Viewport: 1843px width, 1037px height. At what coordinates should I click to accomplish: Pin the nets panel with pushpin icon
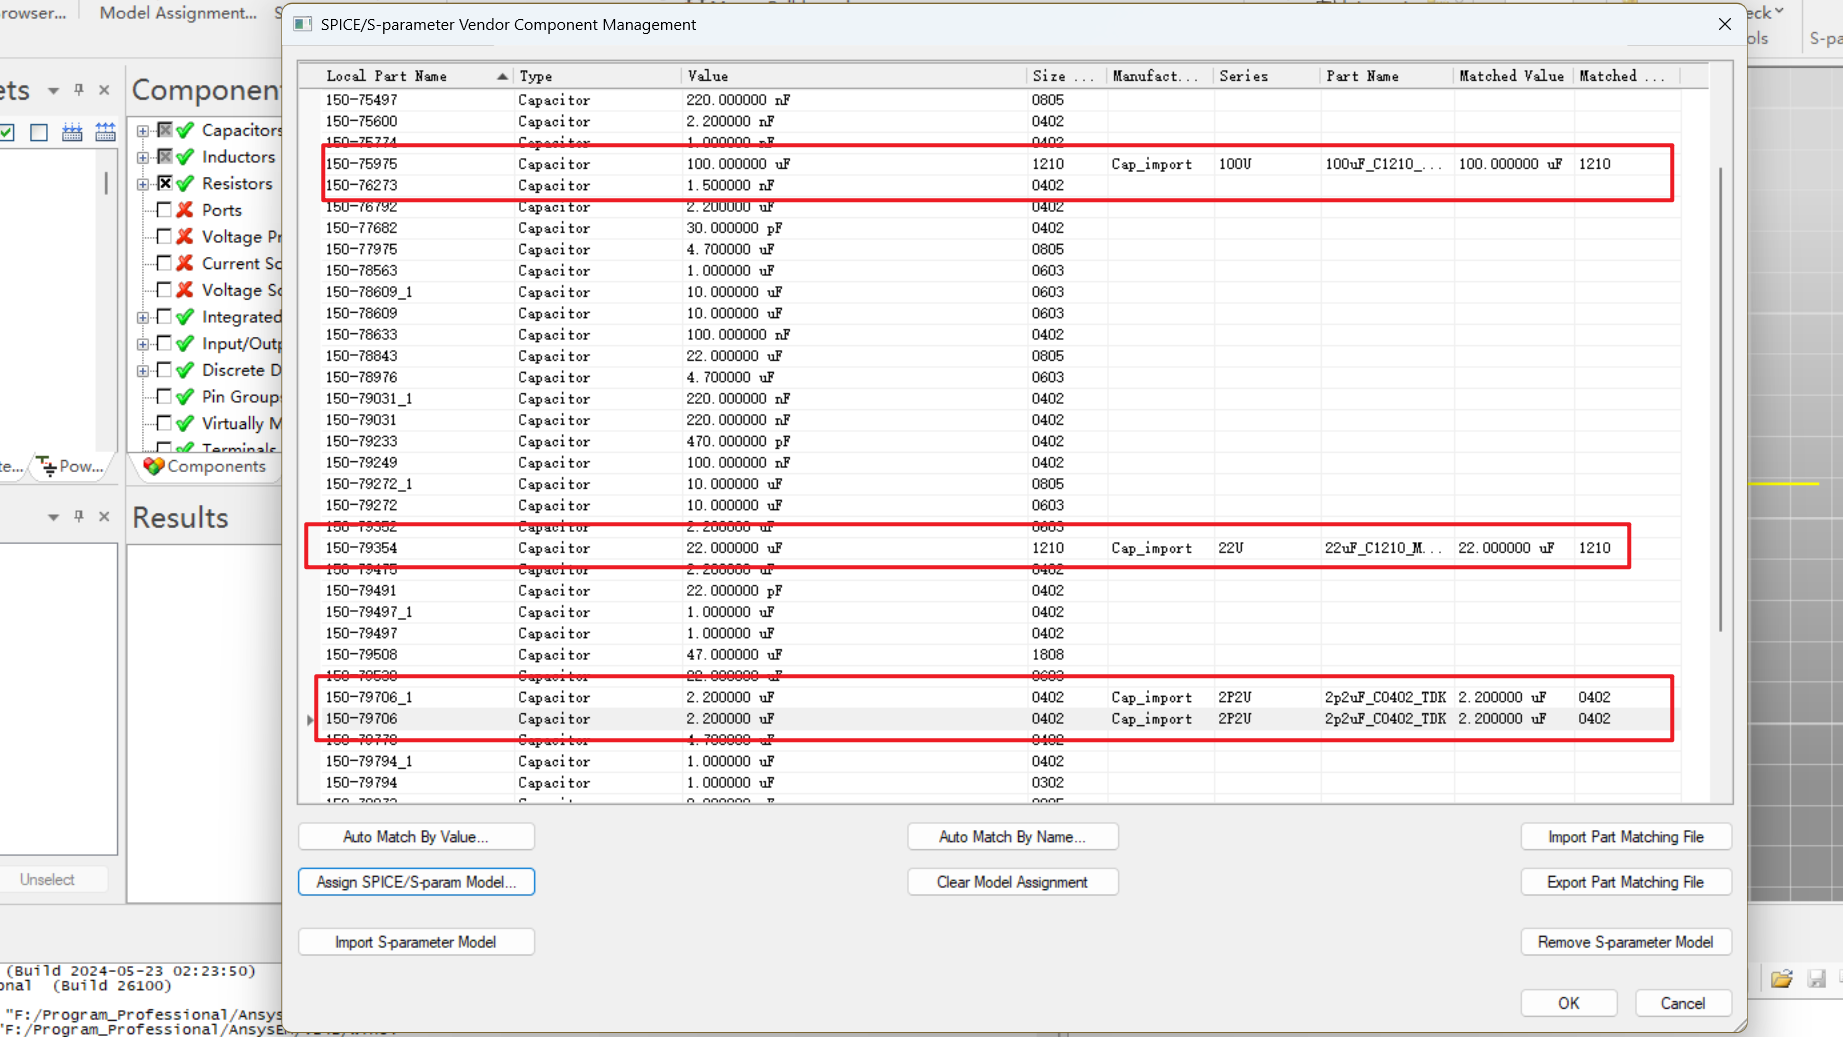pyautogui.click(x=79, y=90)
